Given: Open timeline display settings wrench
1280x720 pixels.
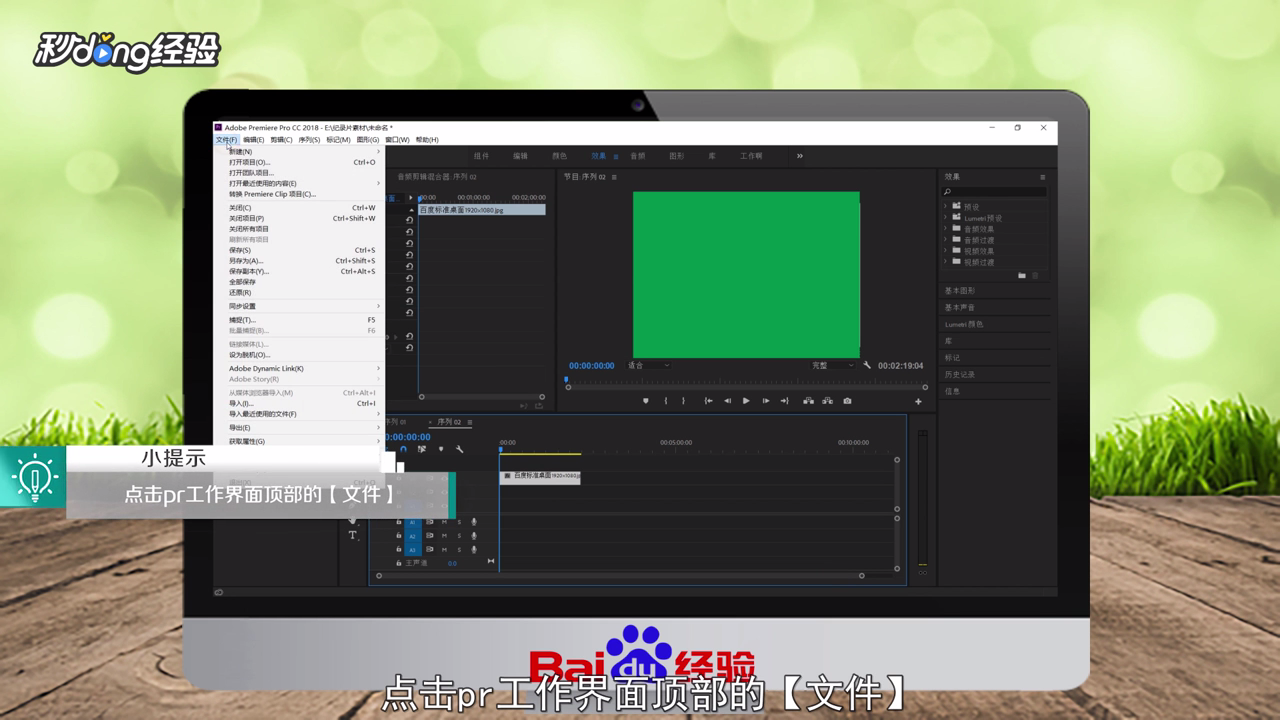Looking at the screenshot, I should coord(459,450).
